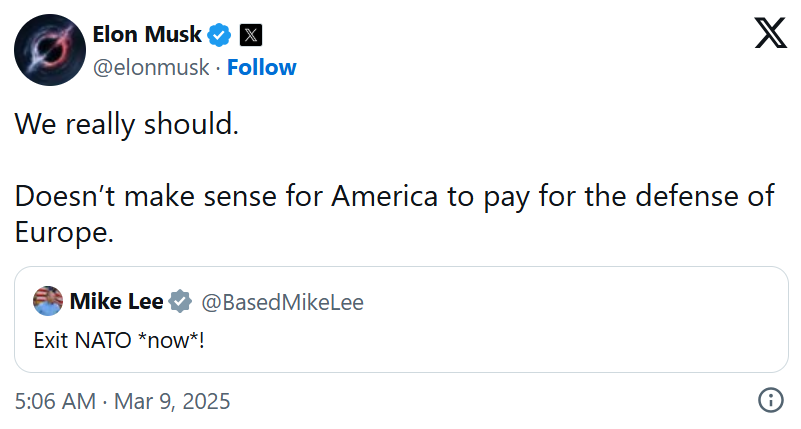The width and height of the screenshot is (801, 429).
Task: Click gray verified badge beside Mike Lee
Action: click(x=180, y=300)
